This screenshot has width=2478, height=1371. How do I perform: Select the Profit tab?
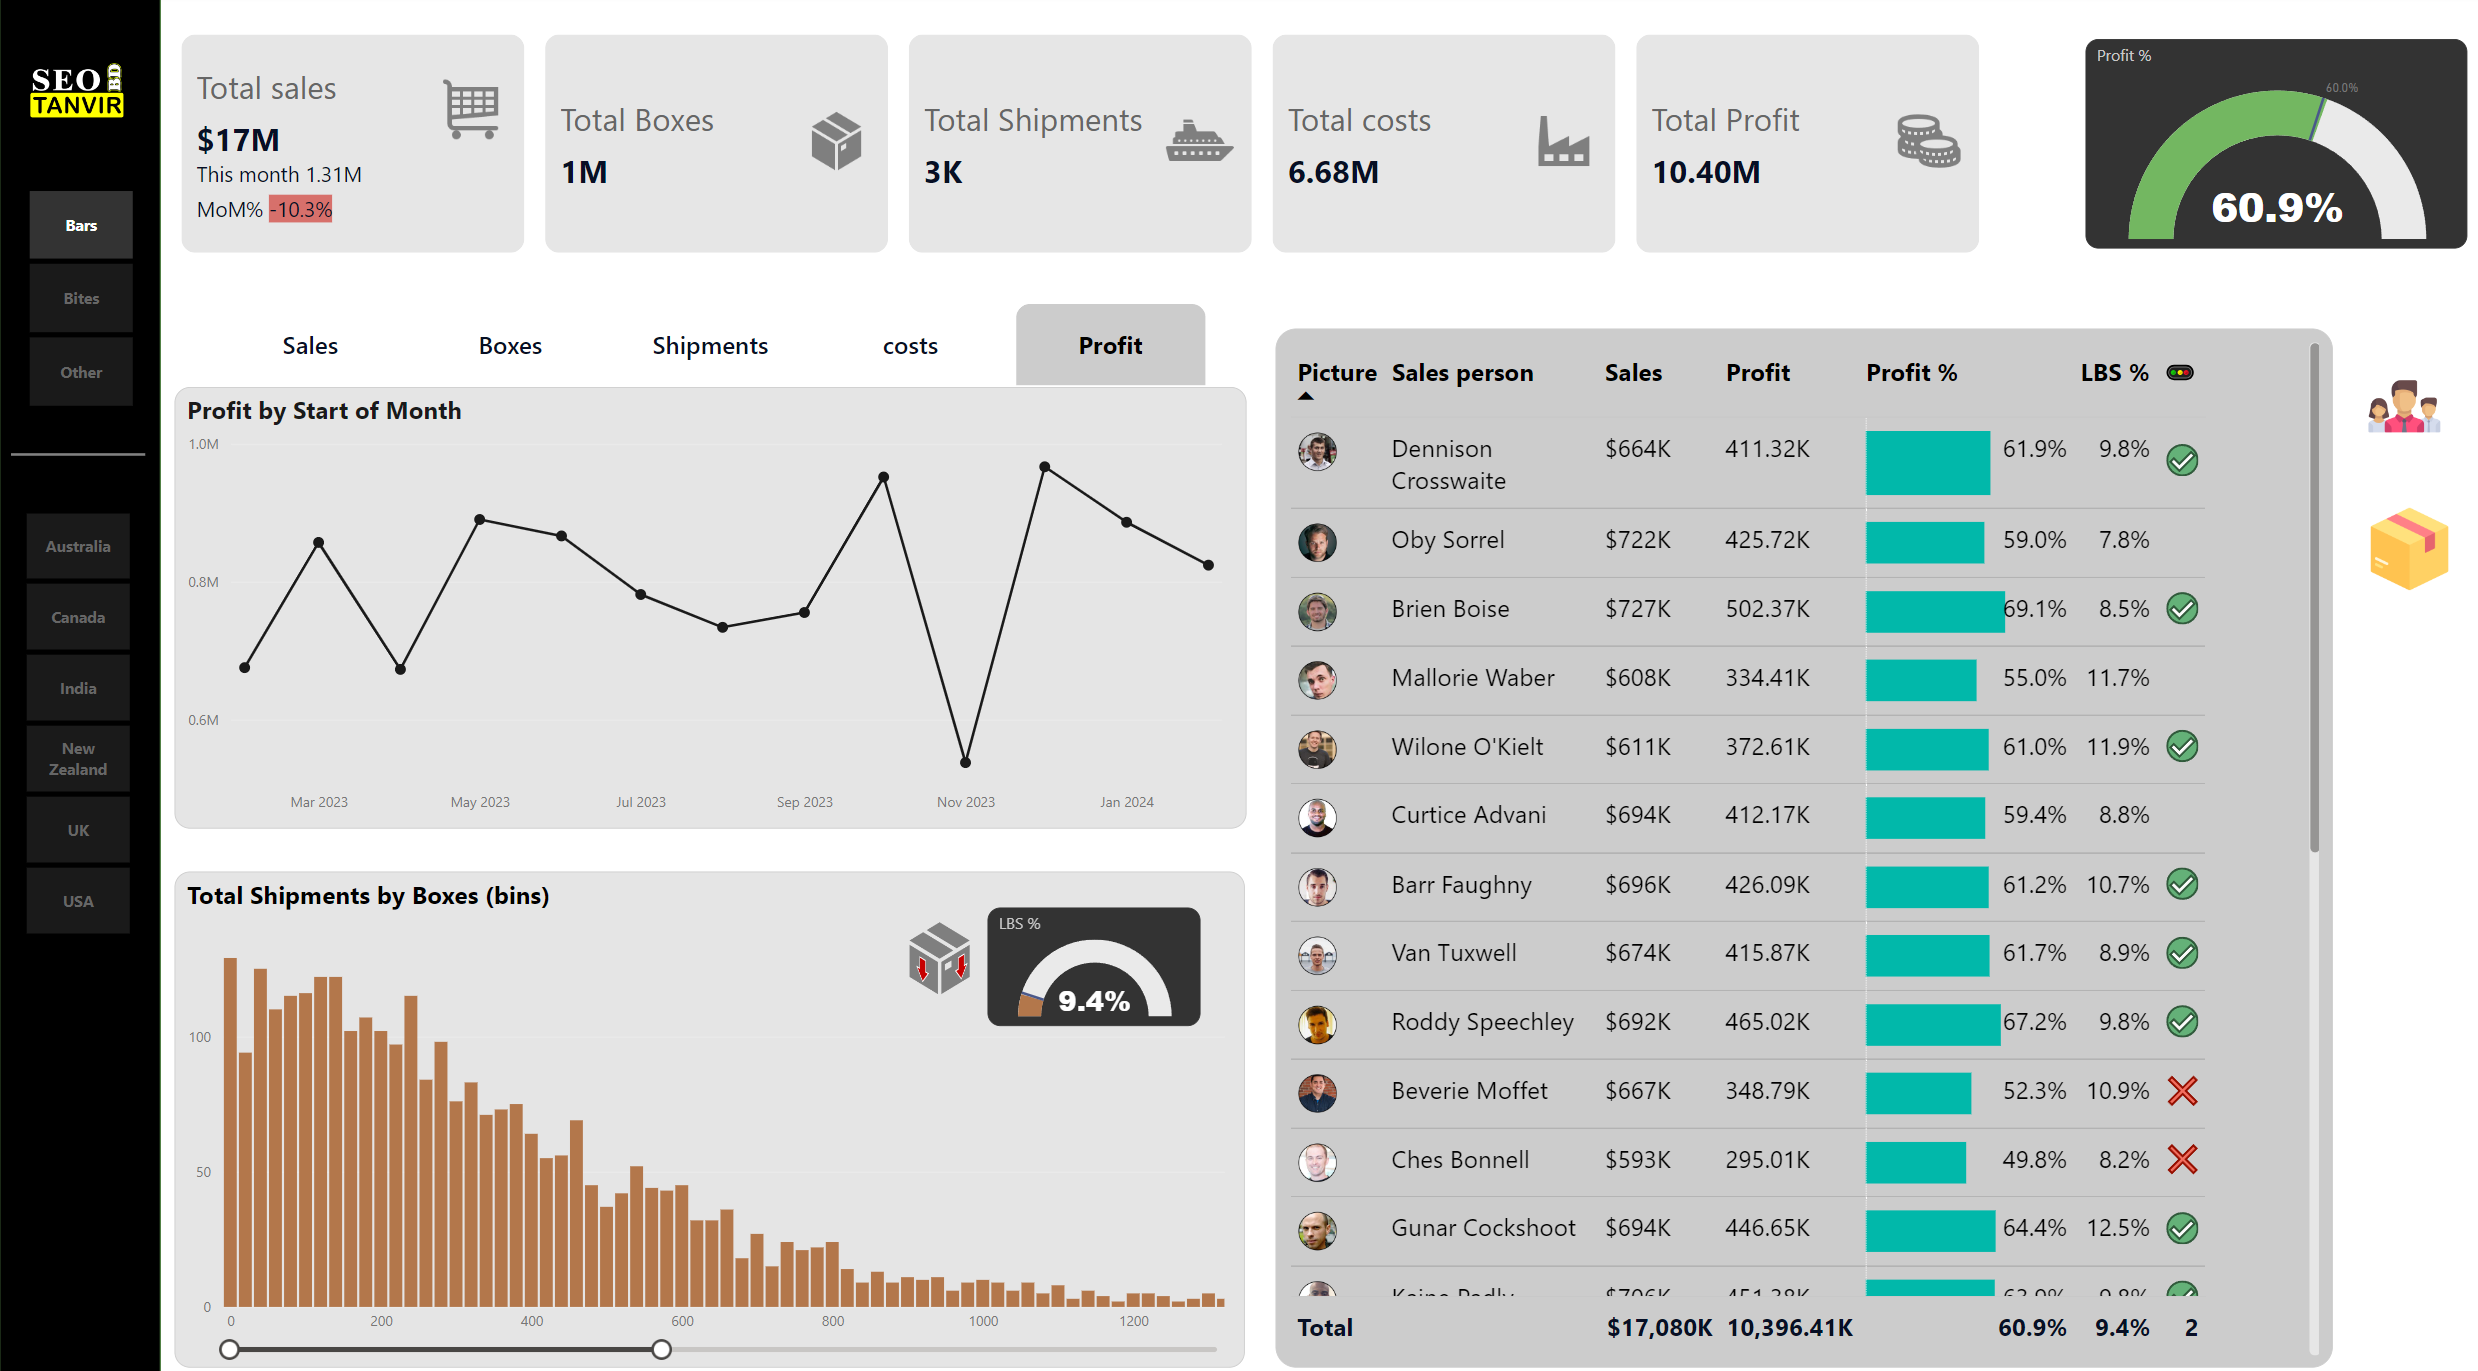tap(1110, 346)
